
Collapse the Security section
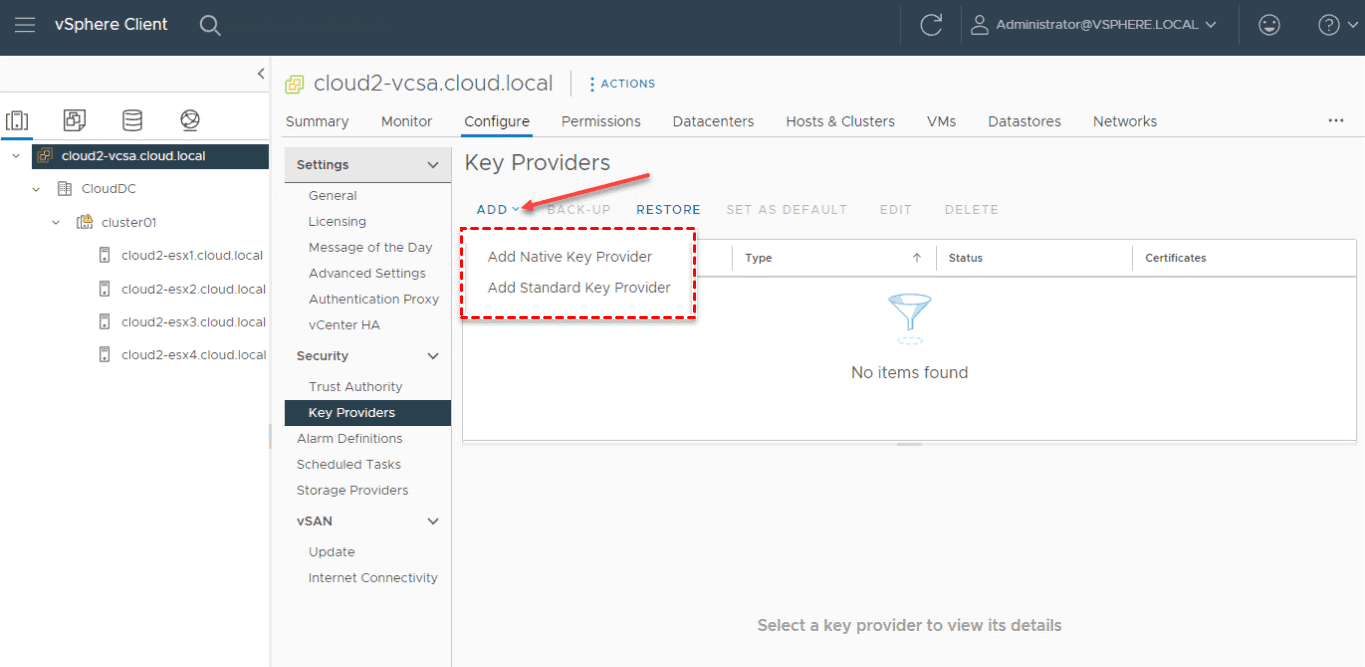[433, 356]
